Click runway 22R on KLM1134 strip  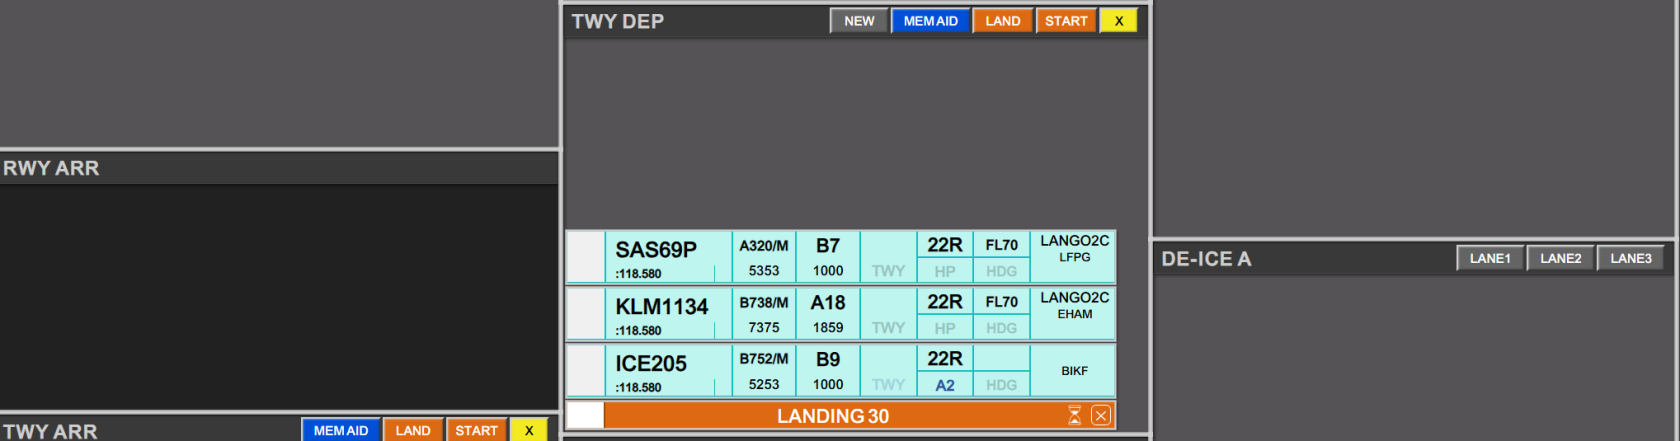945,302
